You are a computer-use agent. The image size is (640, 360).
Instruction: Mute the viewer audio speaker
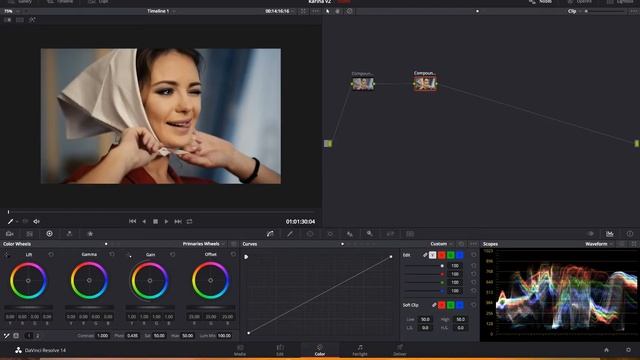(x=36, y=221)
